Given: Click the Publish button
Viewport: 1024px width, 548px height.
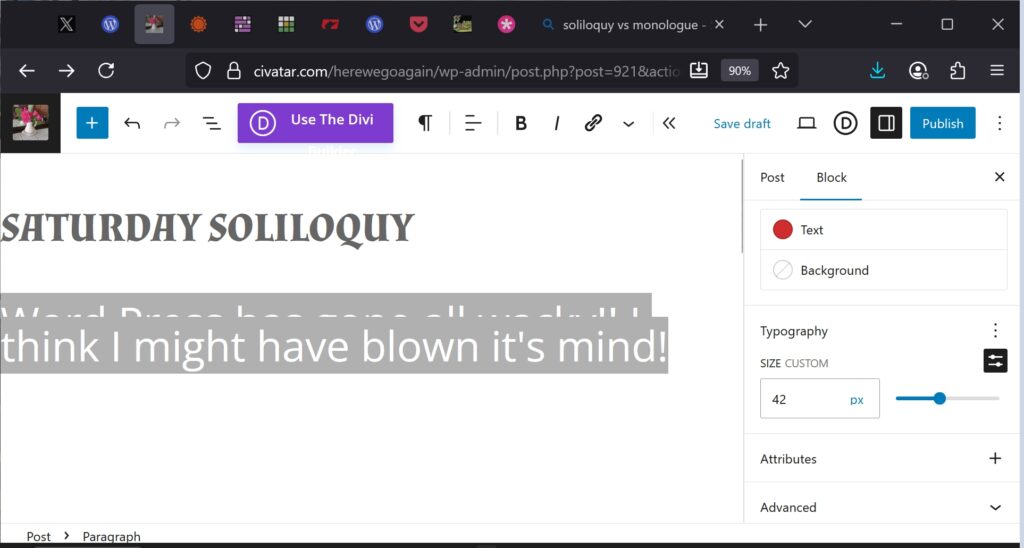Looking at the screenshot, I should [942, 123].
